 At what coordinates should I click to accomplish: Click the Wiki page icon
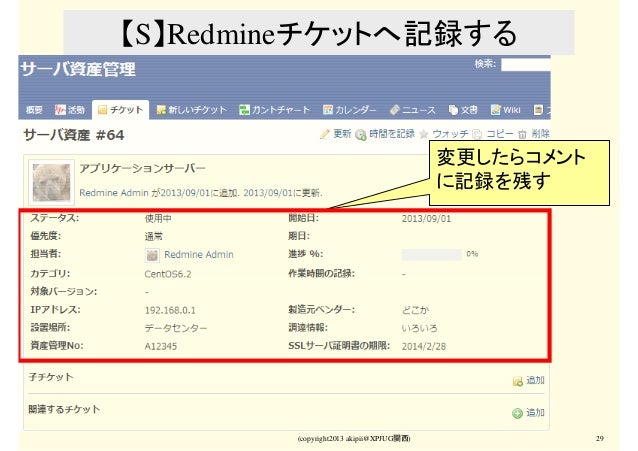pyautogui.click(x=496, y=110)
